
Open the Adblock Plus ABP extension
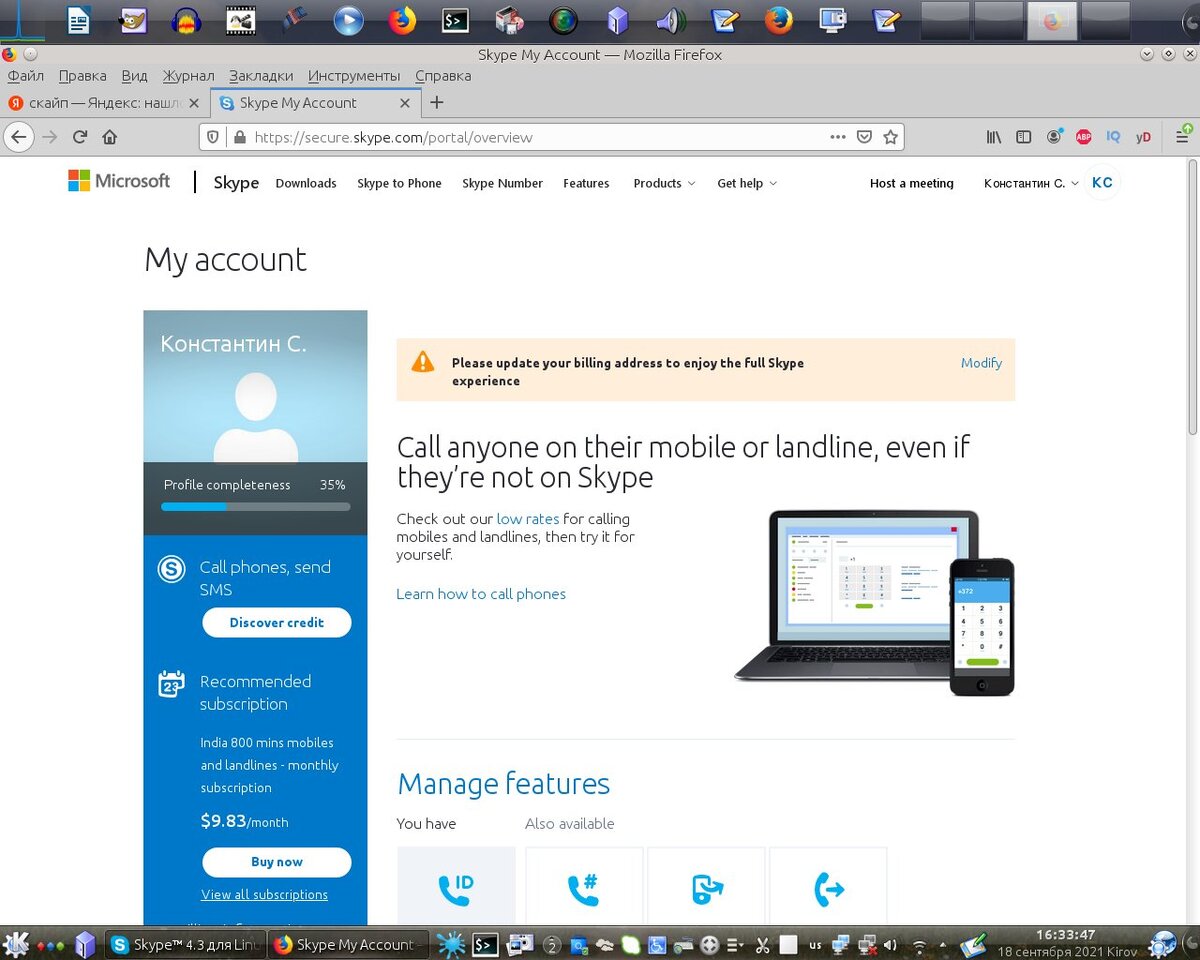click(x=1084, y=137)
